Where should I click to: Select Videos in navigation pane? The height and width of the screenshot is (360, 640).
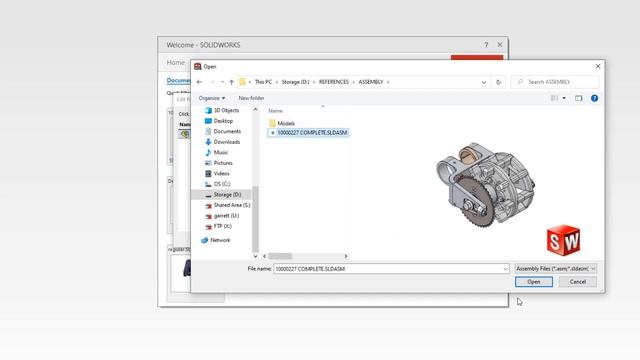tap(217, 173)
